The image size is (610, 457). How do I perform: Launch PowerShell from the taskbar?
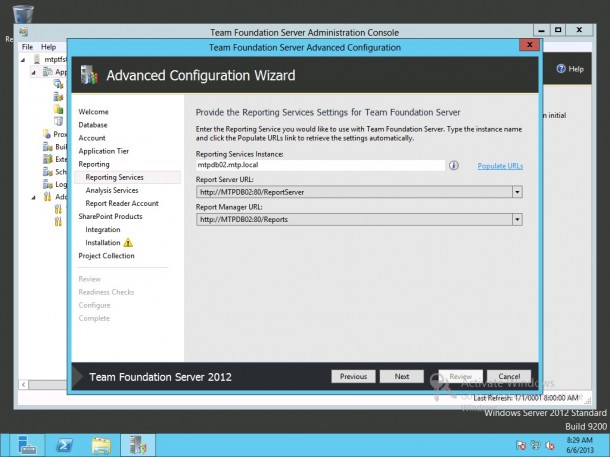65,445
